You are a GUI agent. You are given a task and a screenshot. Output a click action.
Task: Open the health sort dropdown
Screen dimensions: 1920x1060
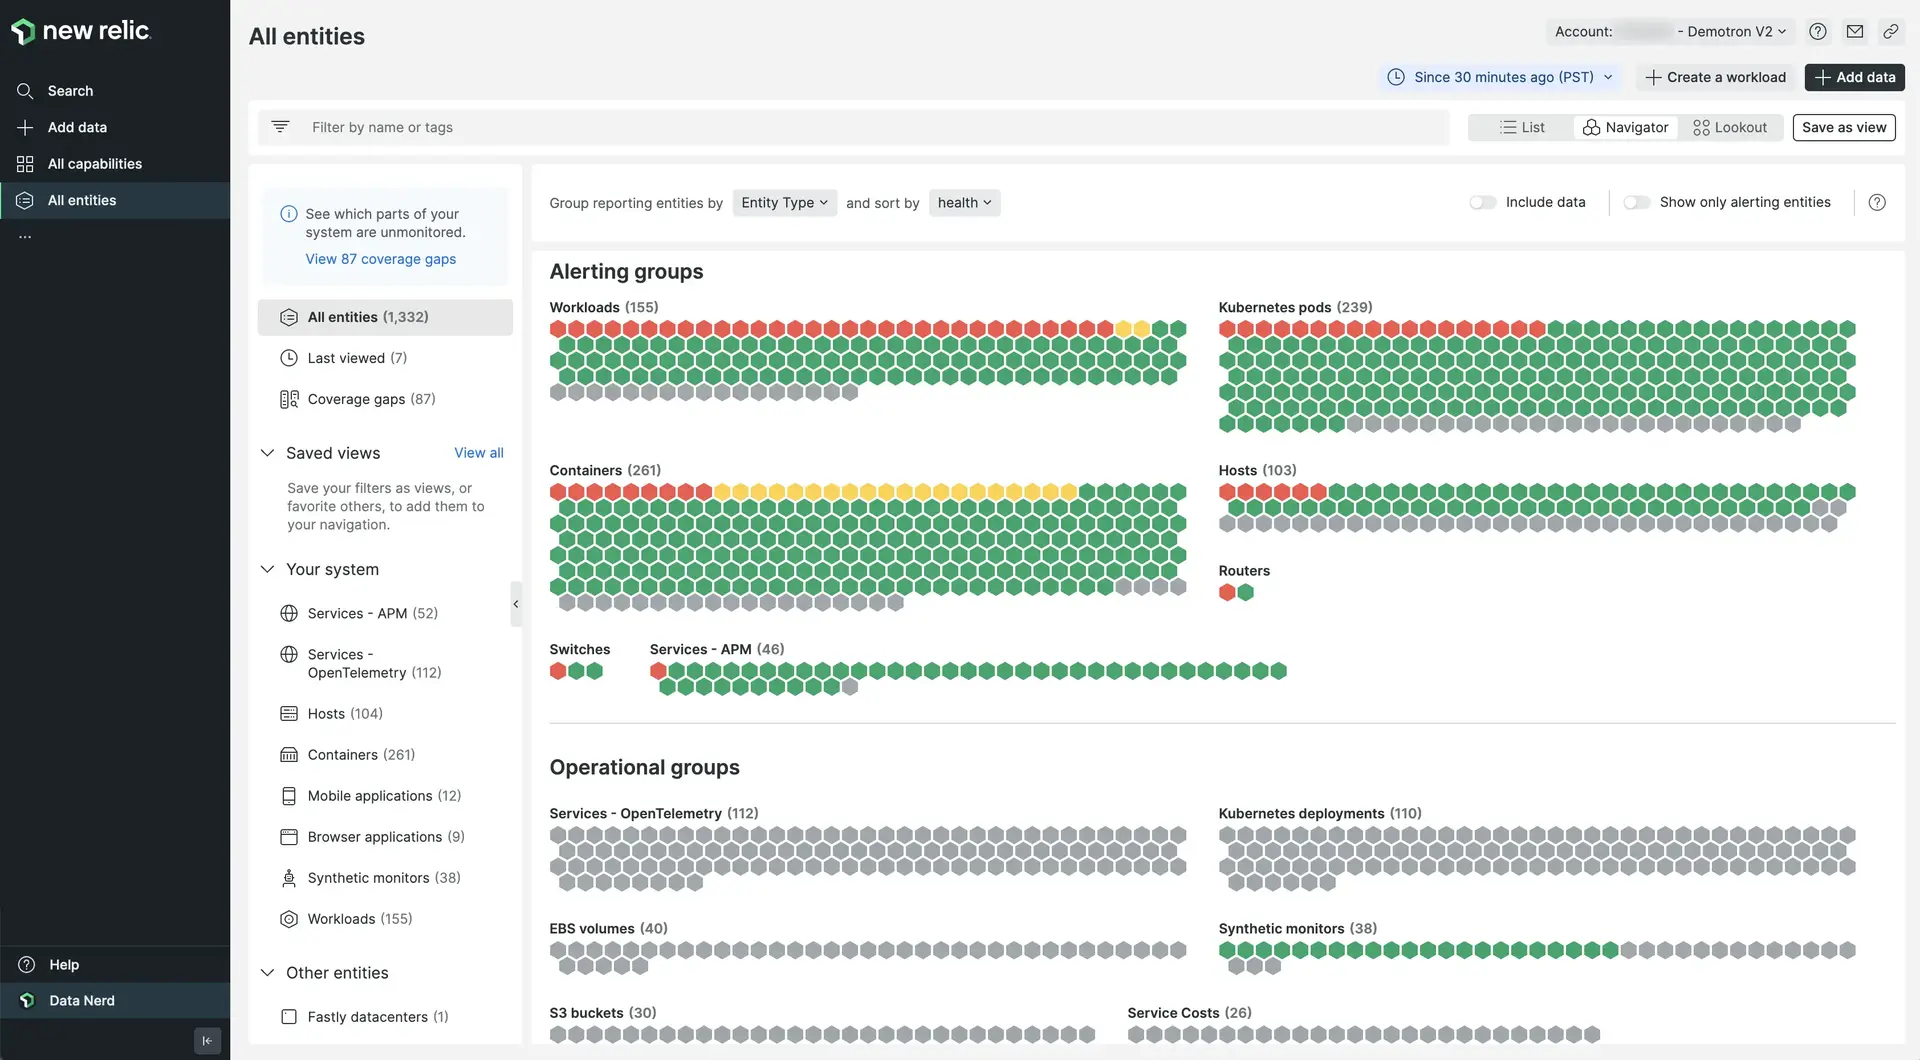click(964, 203)
